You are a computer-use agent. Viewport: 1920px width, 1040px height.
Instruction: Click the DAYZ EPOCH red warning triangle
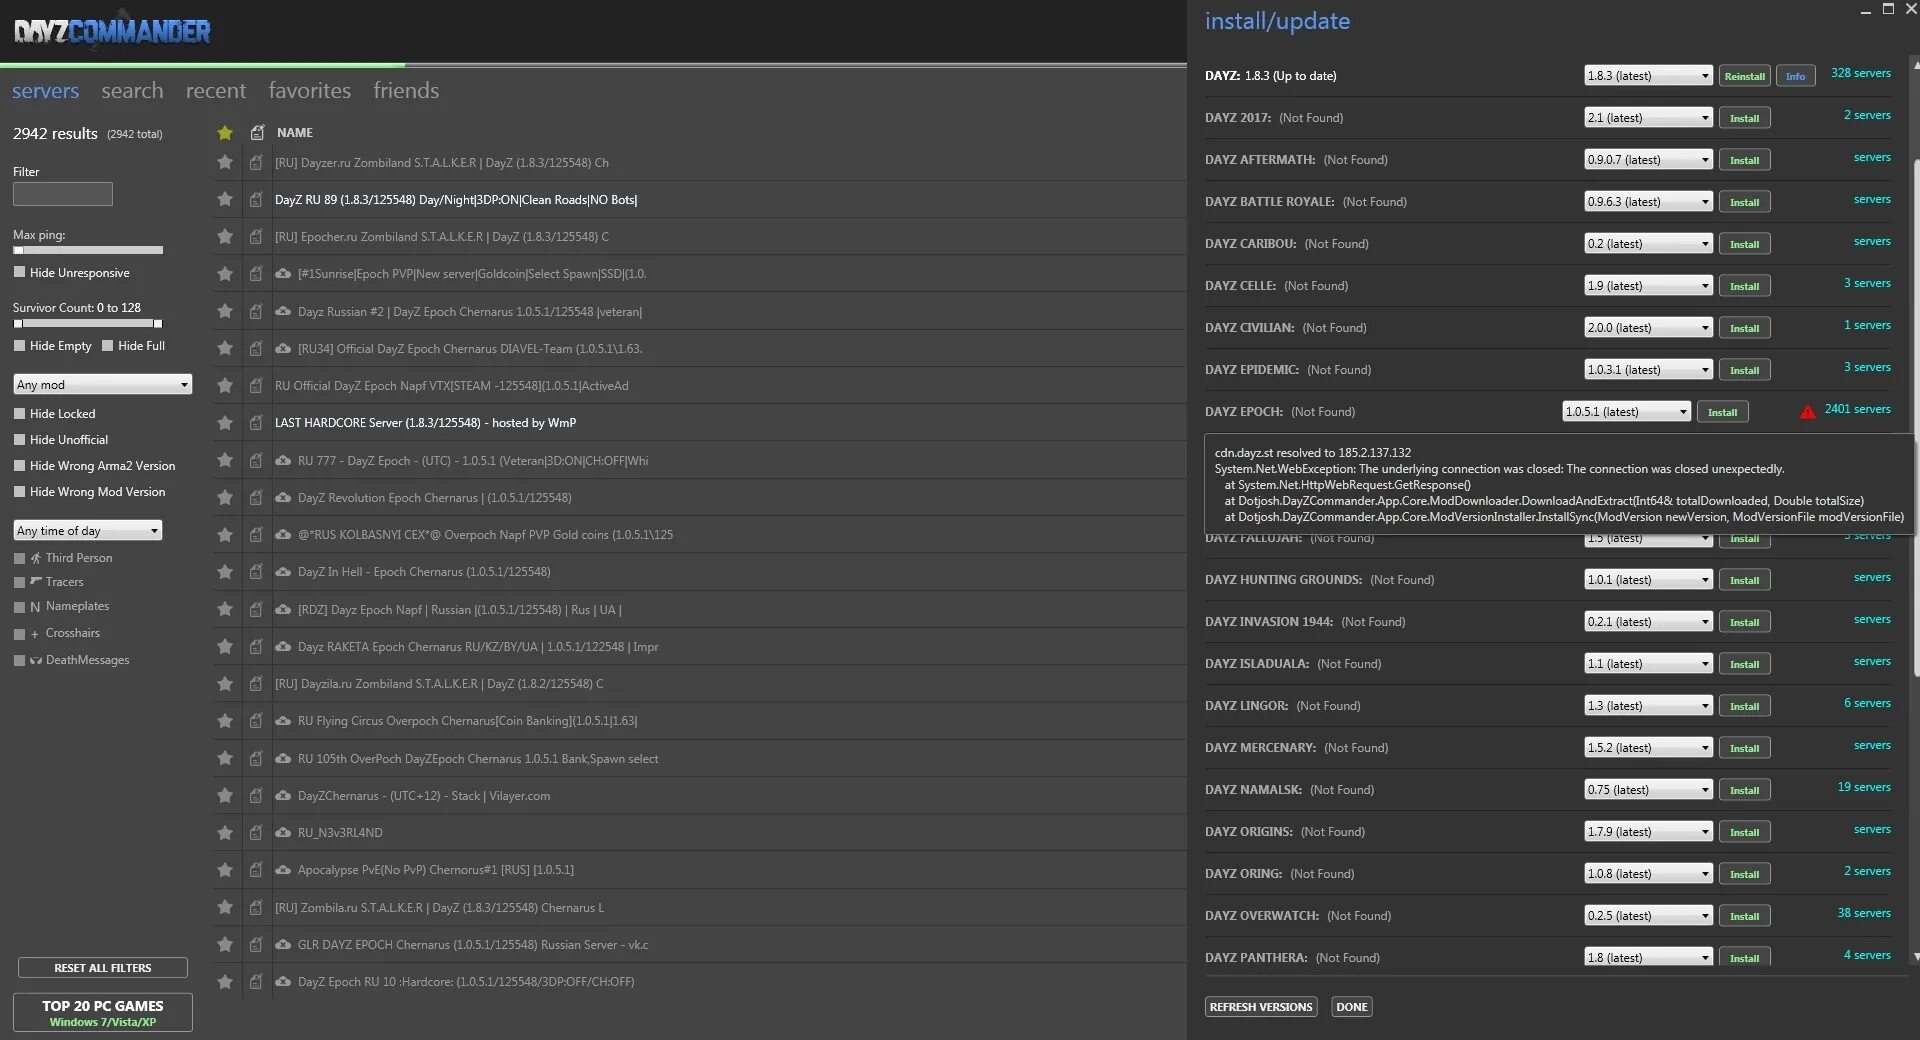click(x=1807, y=412)
